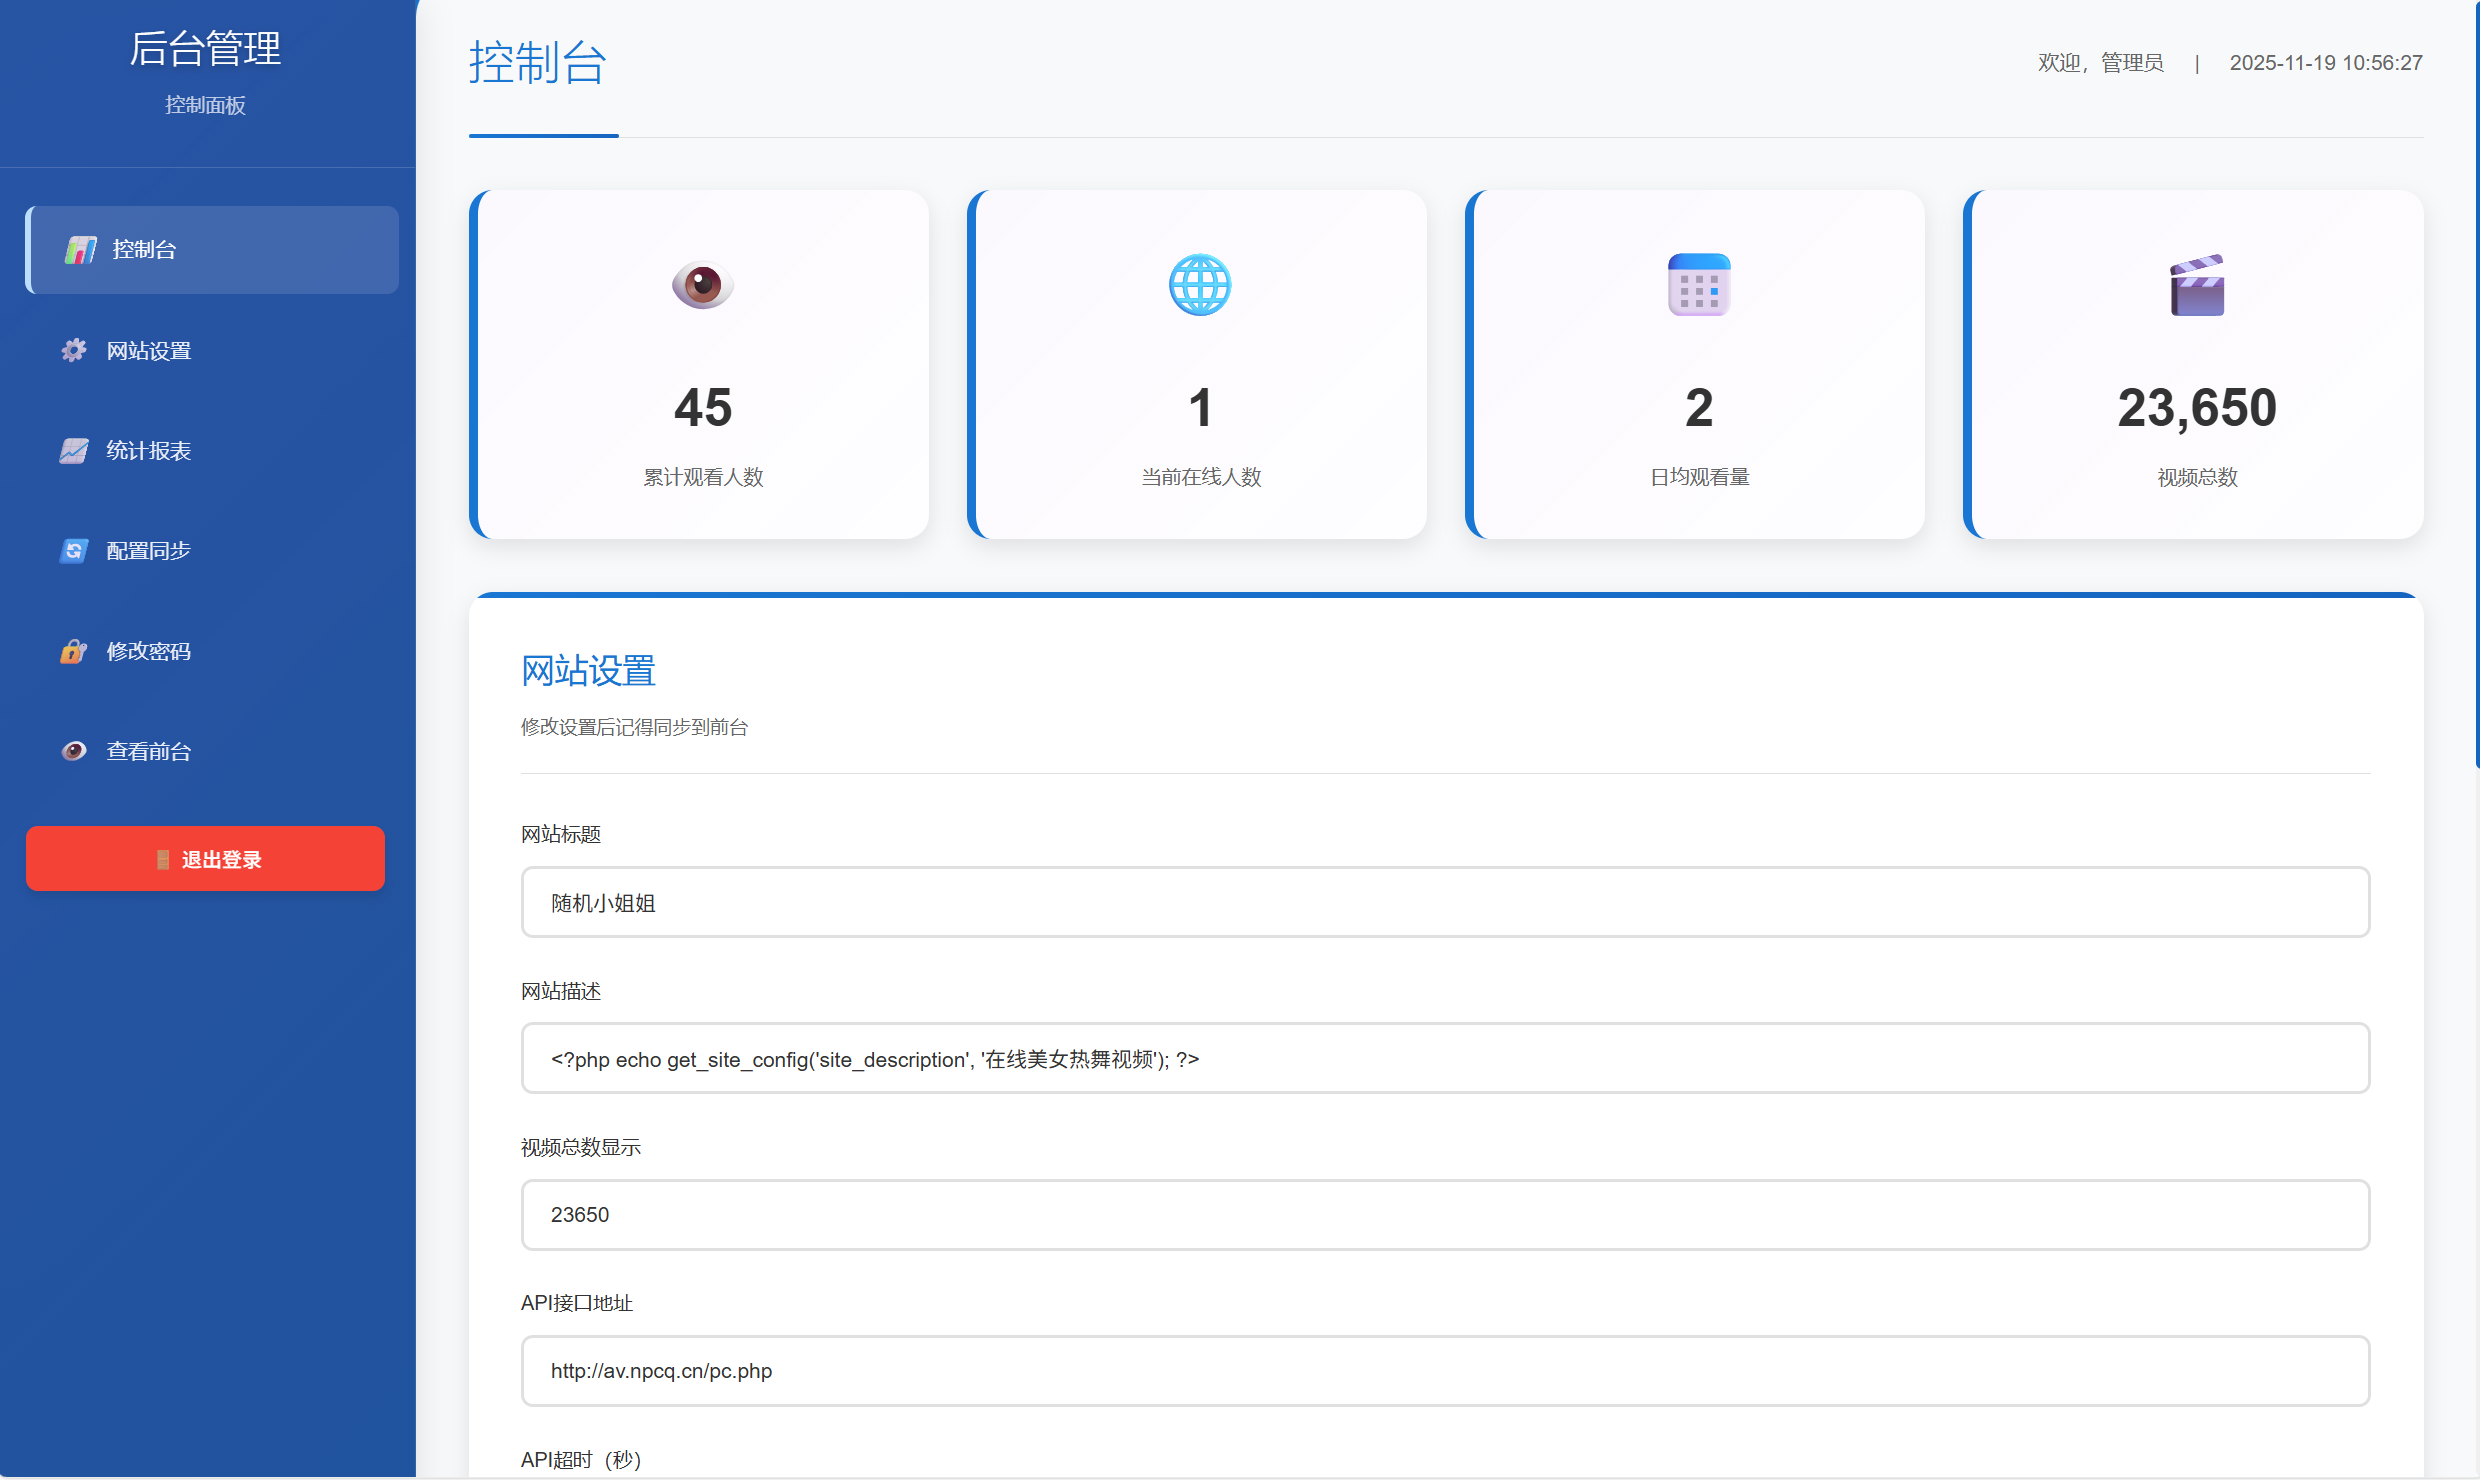Viewport: 2480px width, 1480px height.
Task: Click the sync icon next to 配置同步
Action: point(74,550)
